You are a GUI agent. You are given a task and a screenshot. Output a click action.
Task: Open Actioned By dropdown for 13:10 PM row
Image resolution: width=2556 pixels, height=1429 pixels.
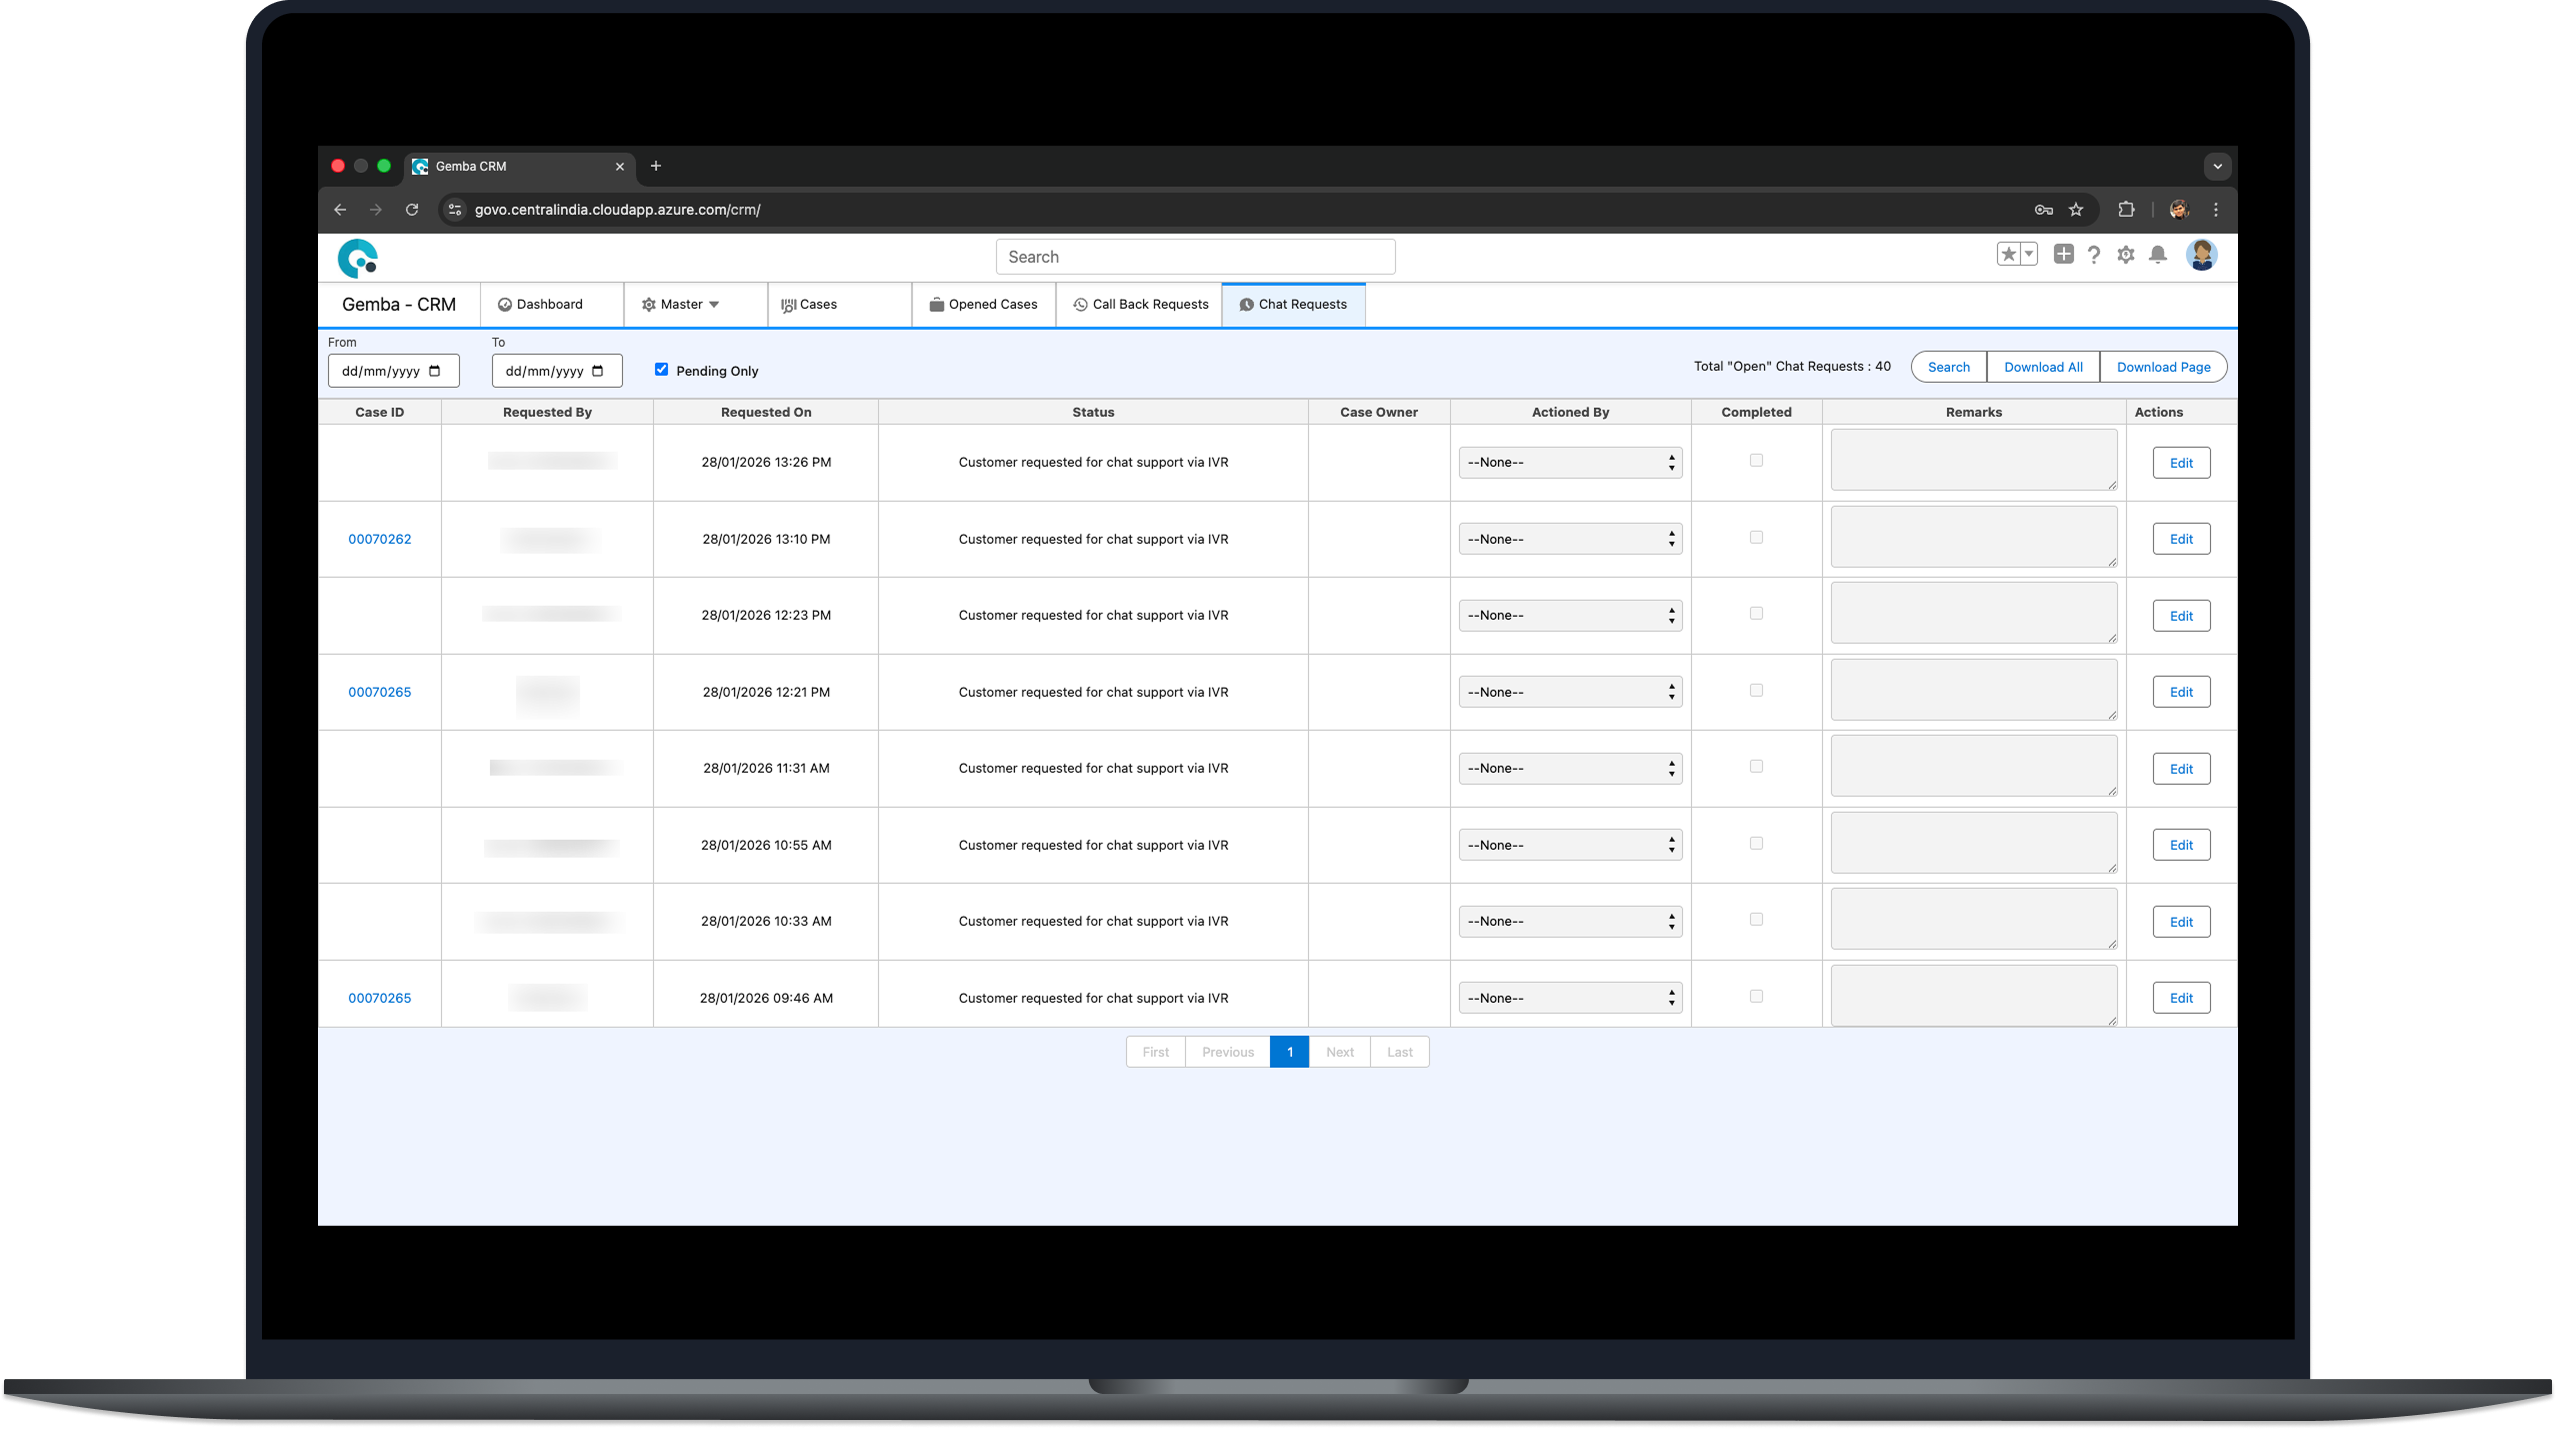pyautogui.click(x=1570, y=539)
